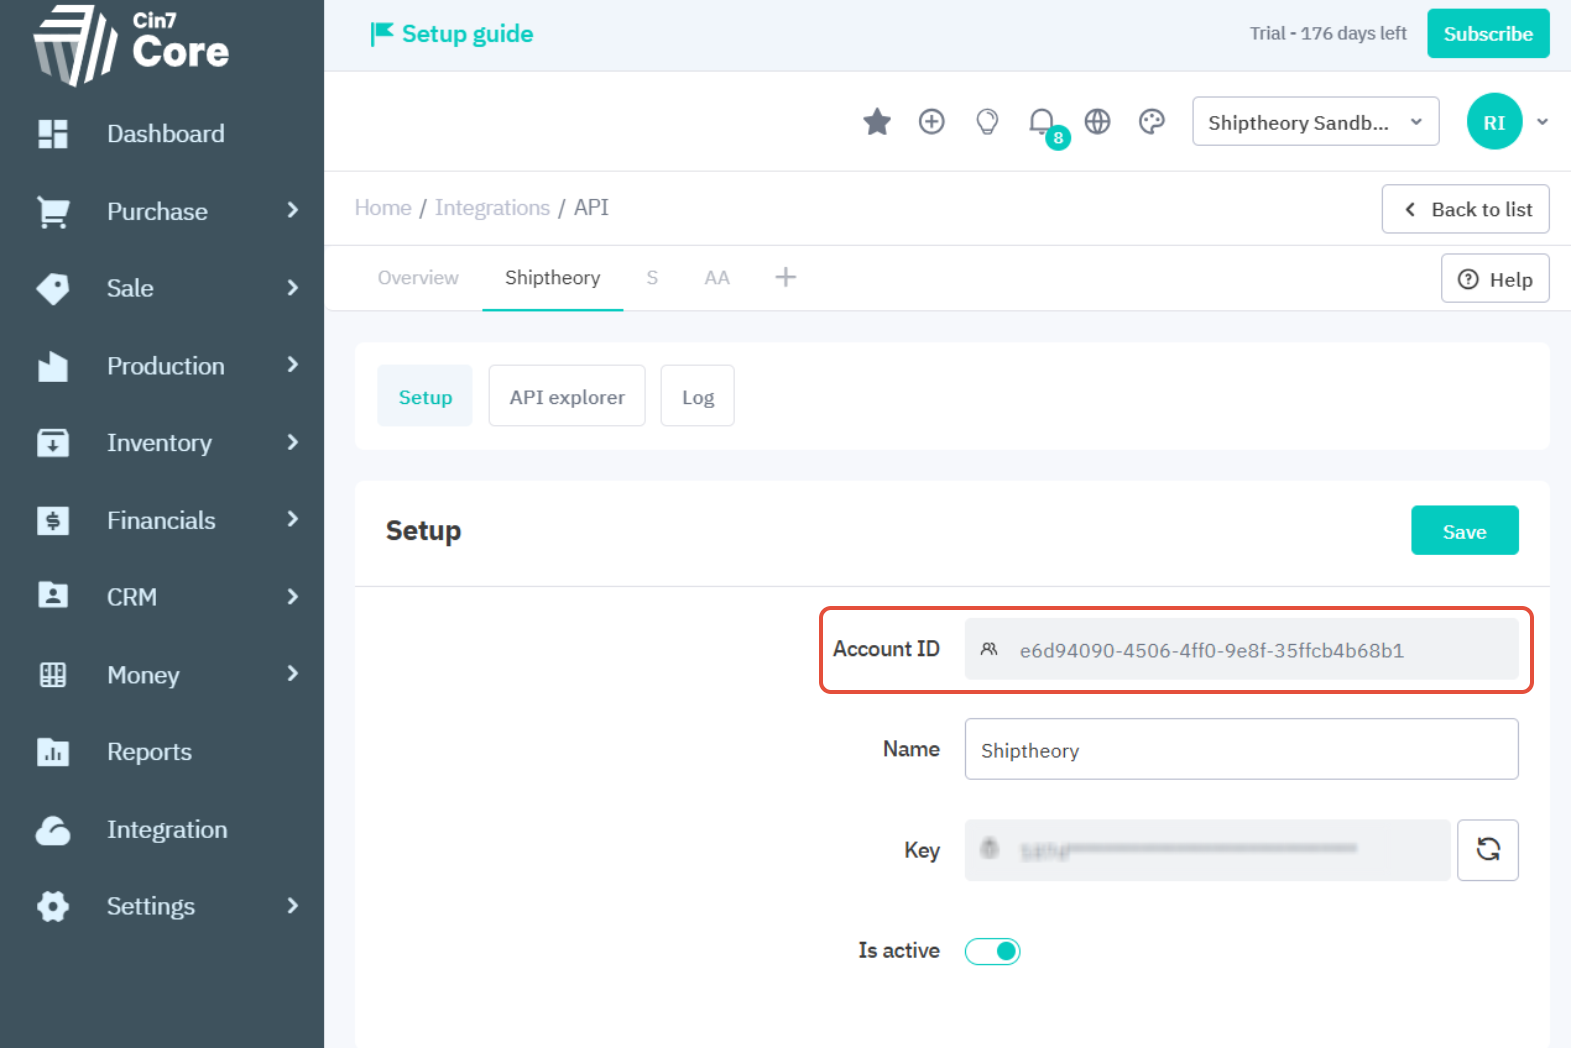Click the Purchase cart icon
1571x1048 pixels.
coord(53,212)
